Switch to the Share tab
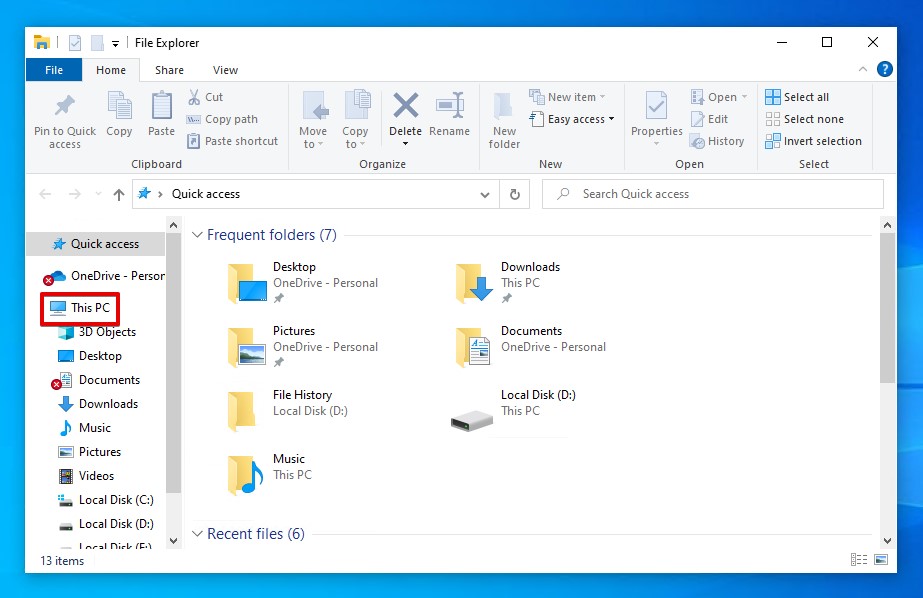 170,70
